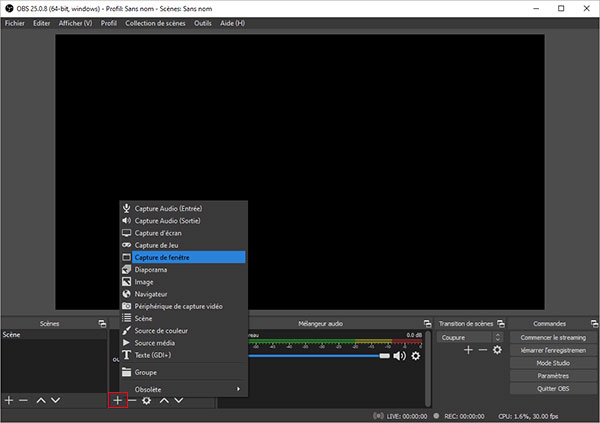Select Scène in the scenes list

pos(14,336)
